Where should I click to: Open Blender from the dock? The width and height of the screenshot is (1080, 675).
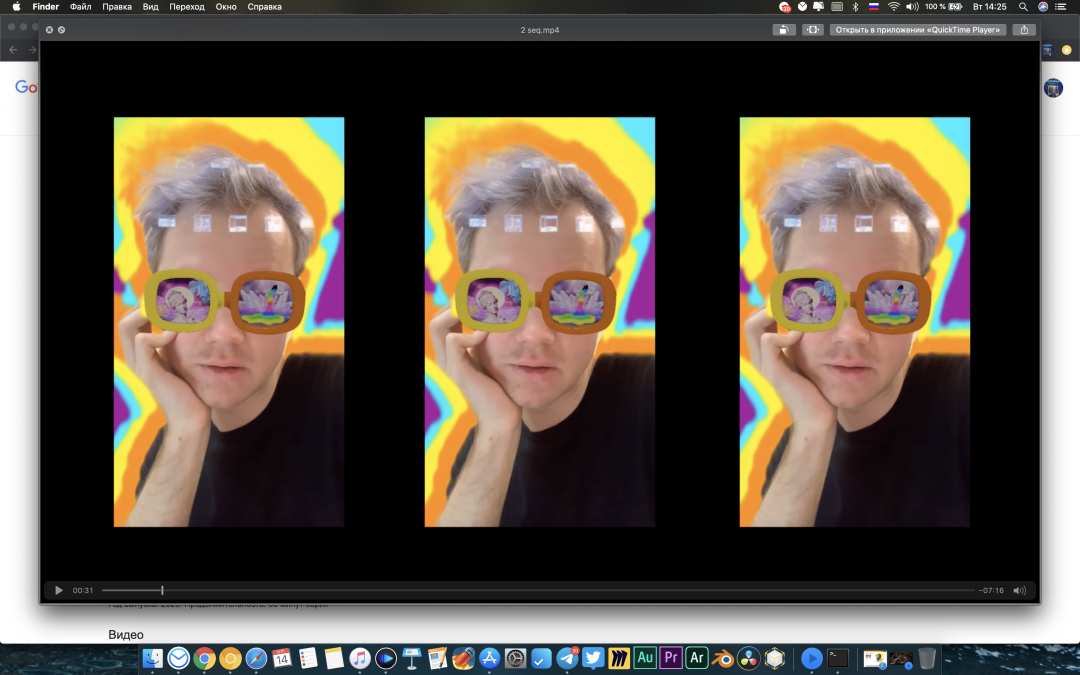coord(722,658)
